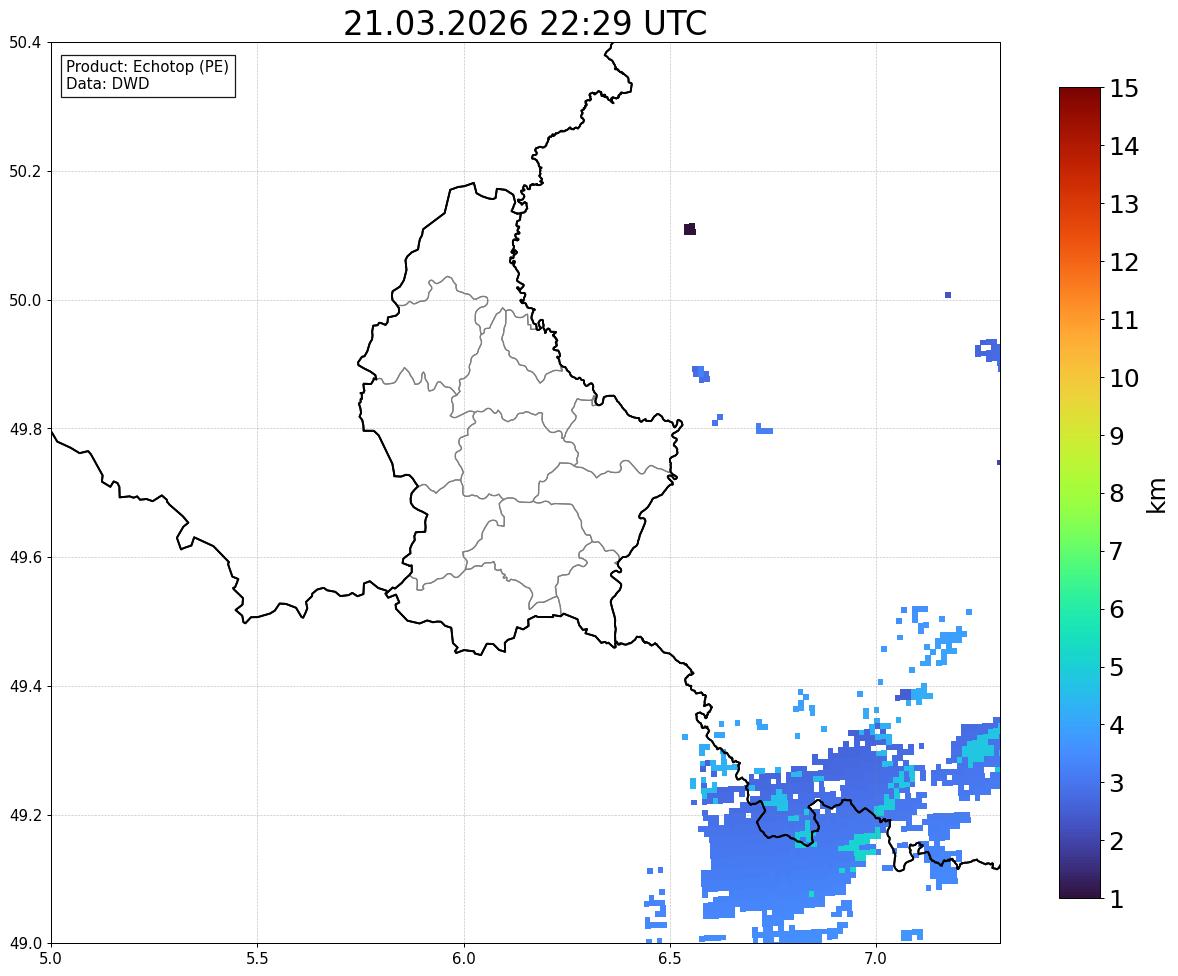Click the colorbar tick label 8

[1117, 494]
